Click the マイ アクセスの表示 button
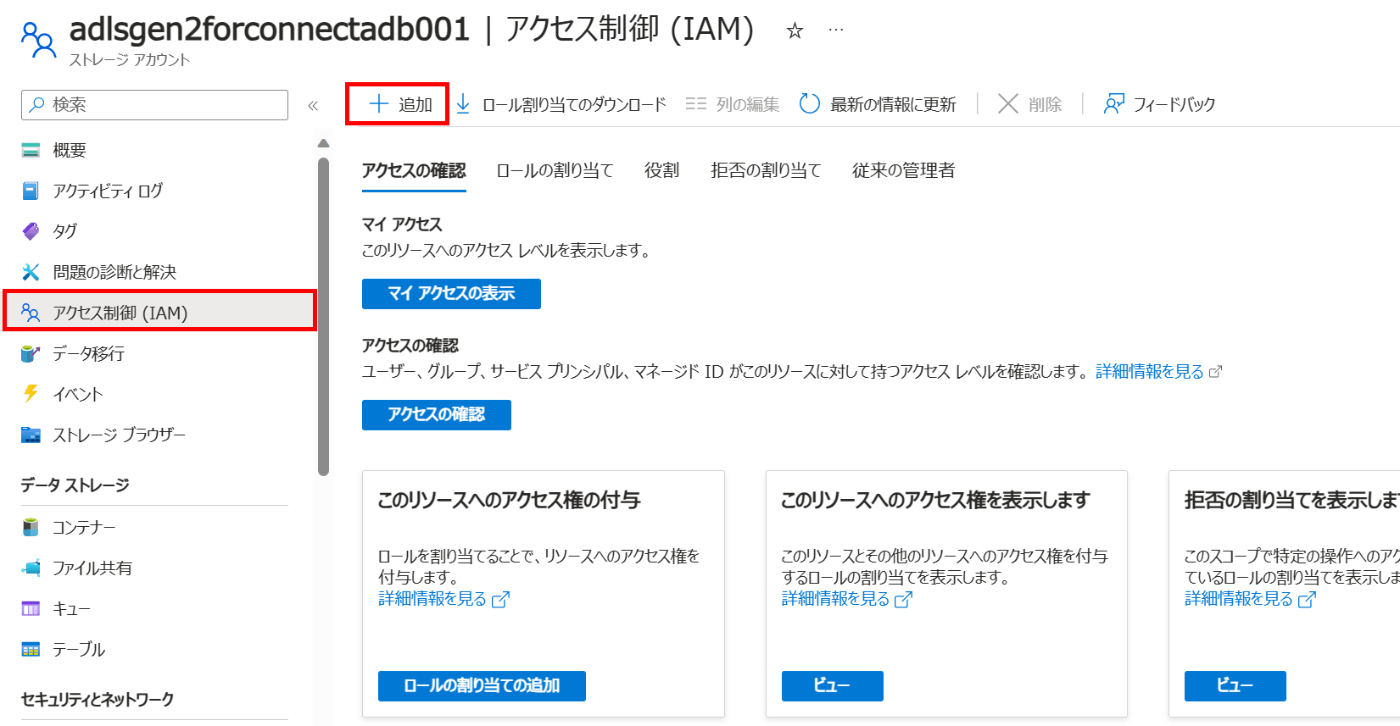The image size is (1400, 726). tap(451, 294)
